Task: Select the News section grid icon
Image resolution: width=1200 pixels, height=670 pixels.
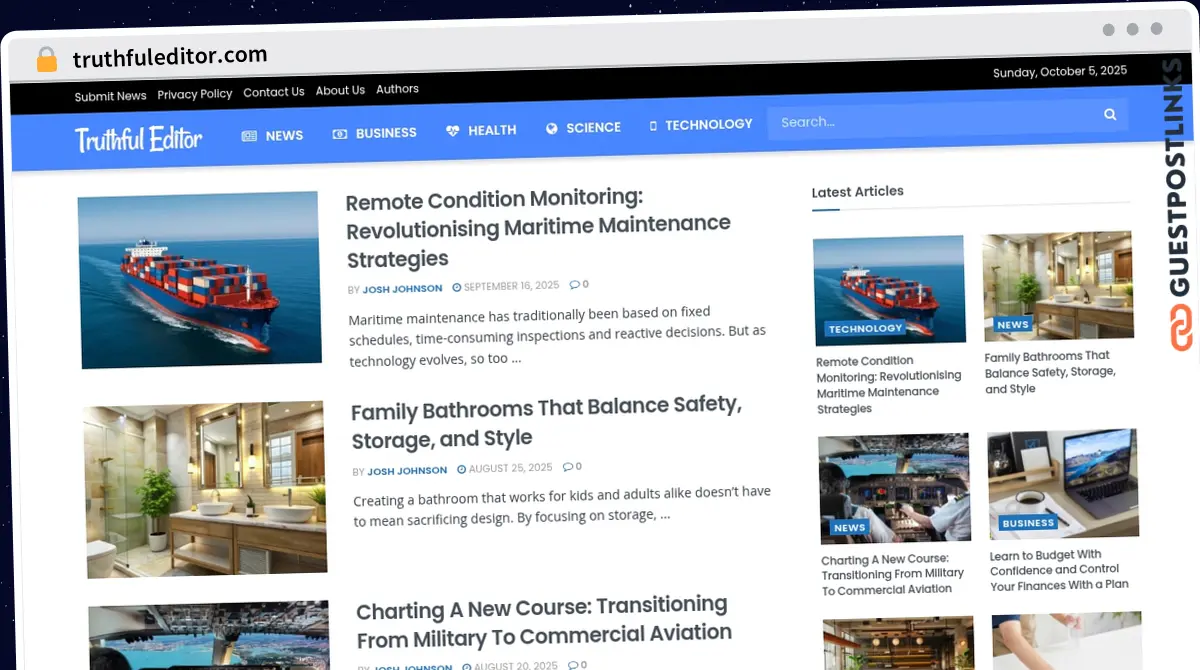Action: coord(247,134)
